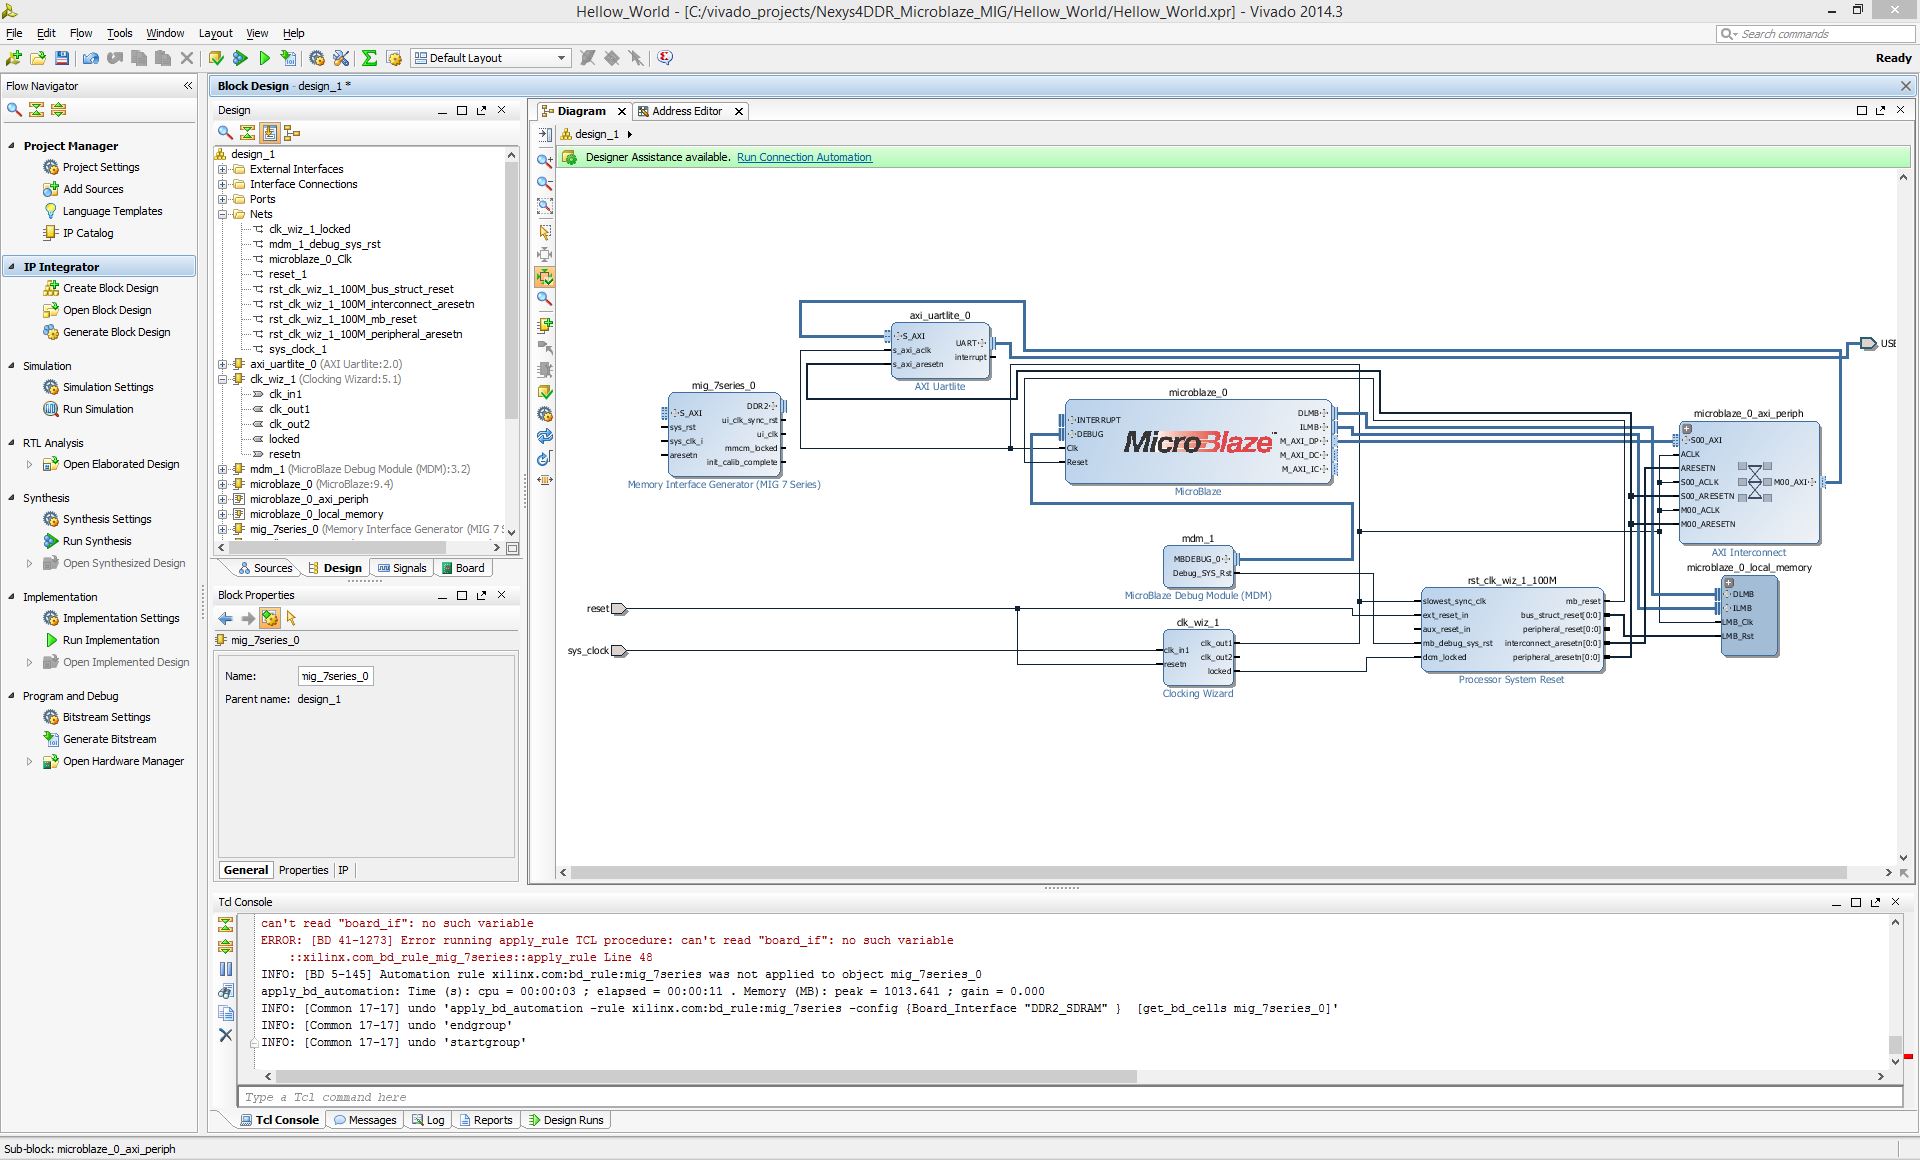Image resolution: width=1920 pixels, height=1160 pixels.
Task: Click the Add IP icon in diagram toolbar
Action: click(545, 324)
